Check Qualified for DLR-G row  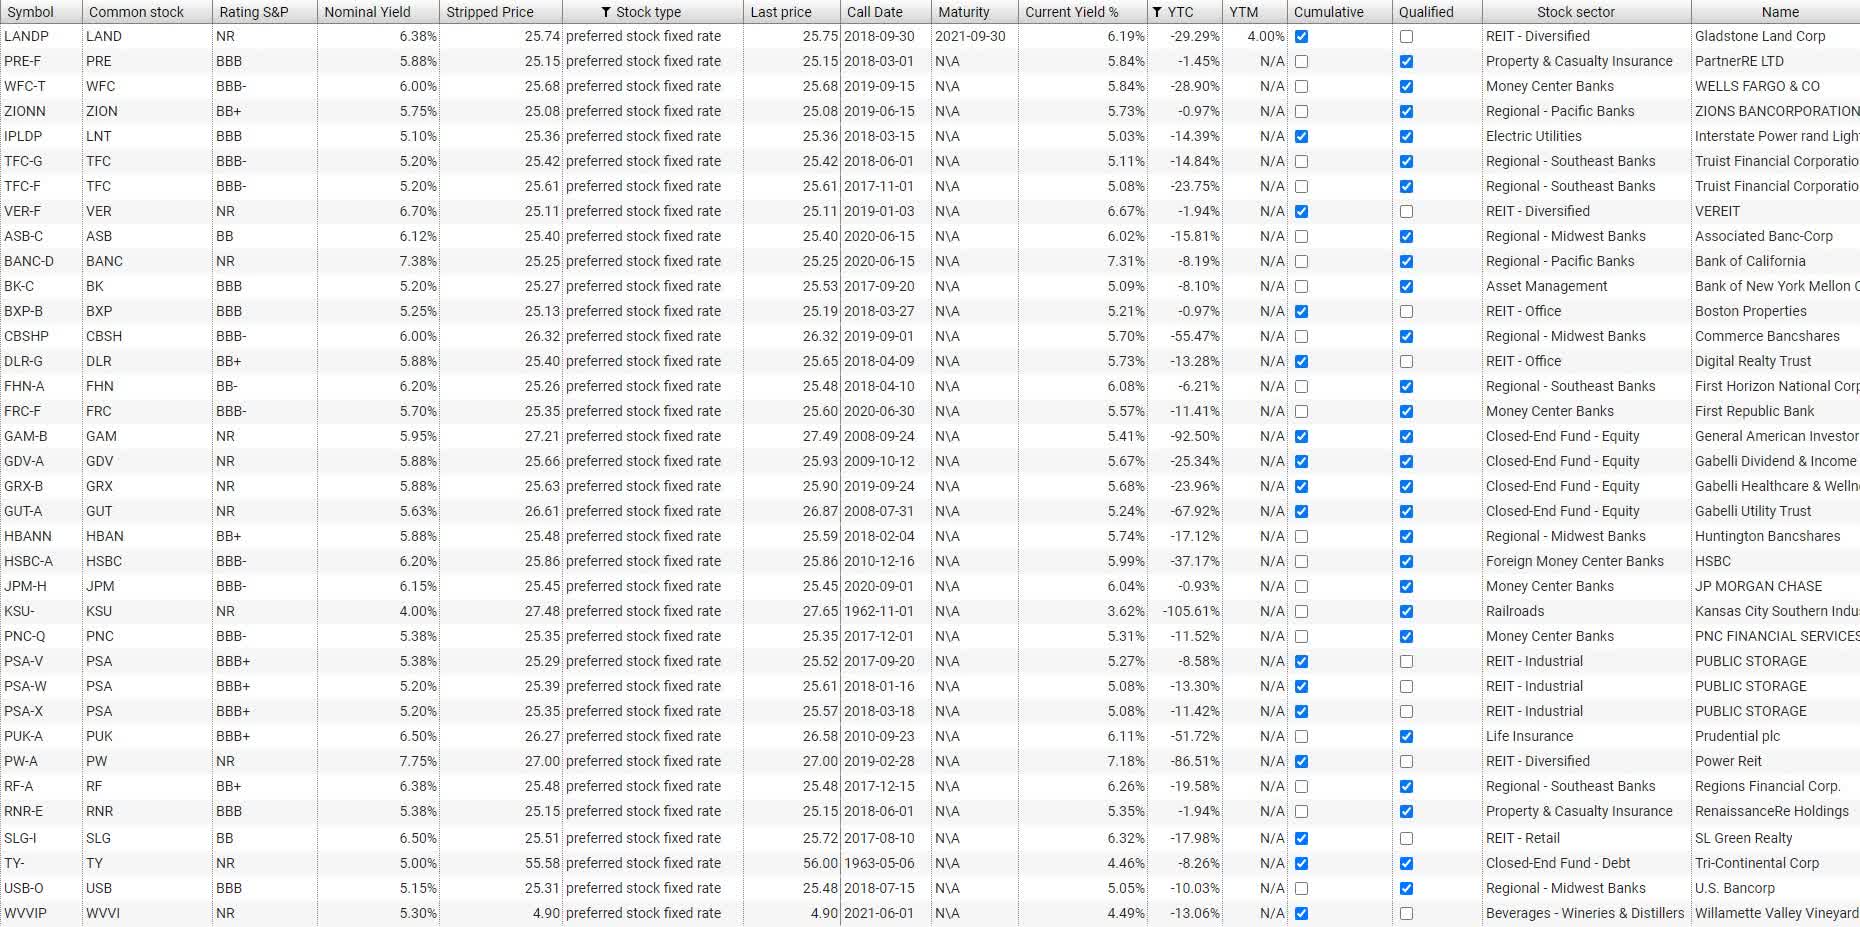pos(1406,361)
